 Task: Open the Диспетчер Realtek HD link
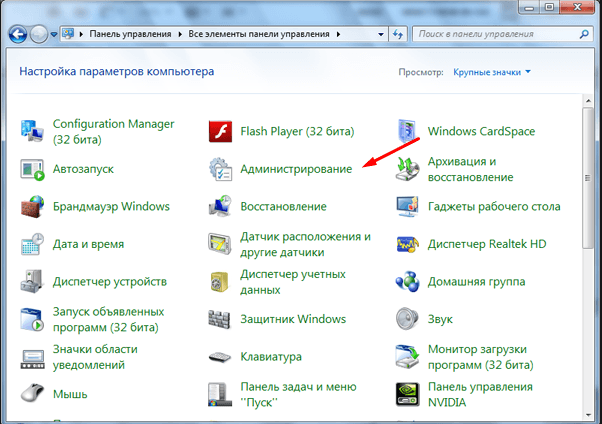coord(487,244)
